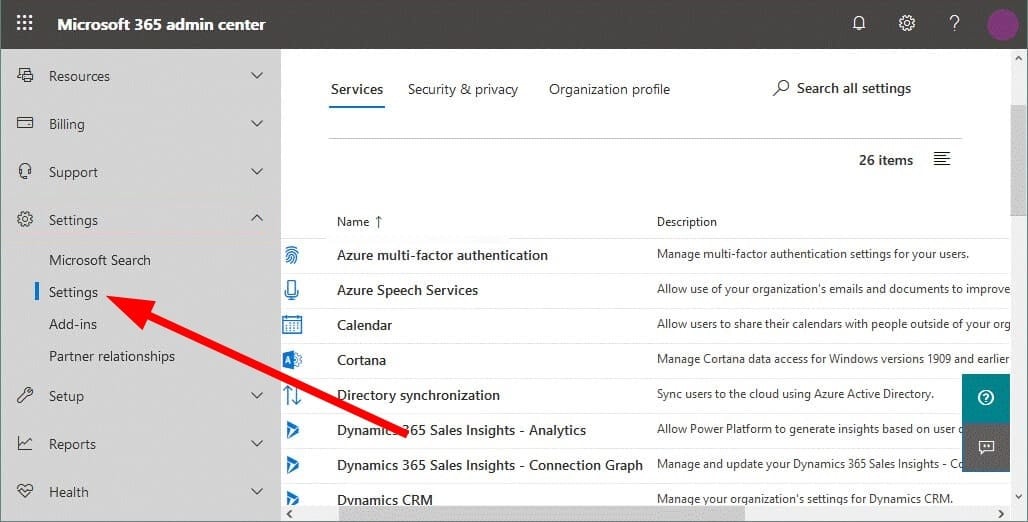The width and height of the screenshot is (1028, 522).
Task: Sort by the Name column header
Action: point(359,222)
